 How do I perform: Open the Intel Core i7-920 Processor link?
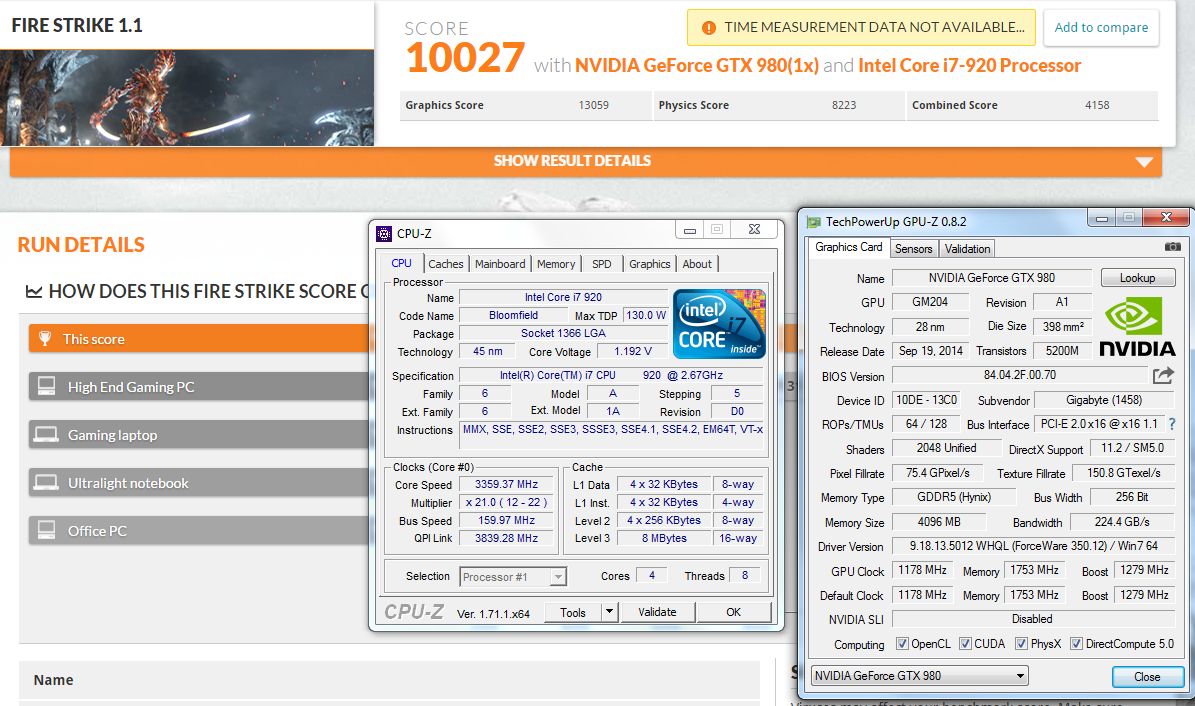[969, 66]
